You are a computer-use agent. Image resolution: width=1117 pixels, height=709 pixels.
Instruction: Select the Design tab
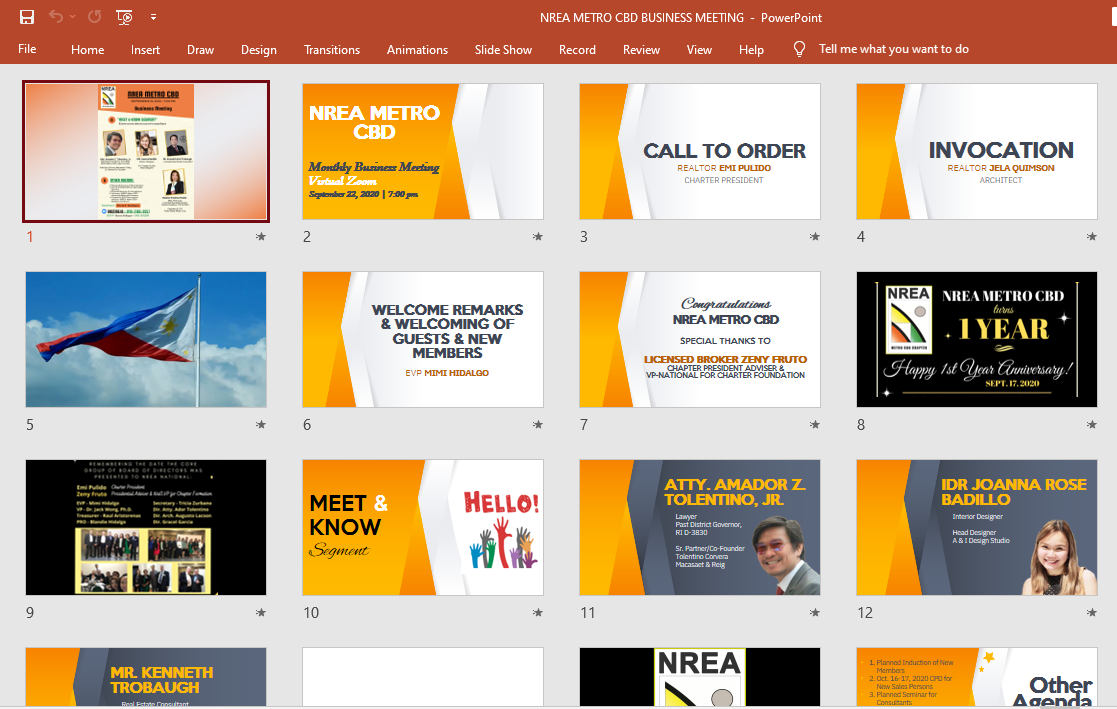click(x=259, y=50)
